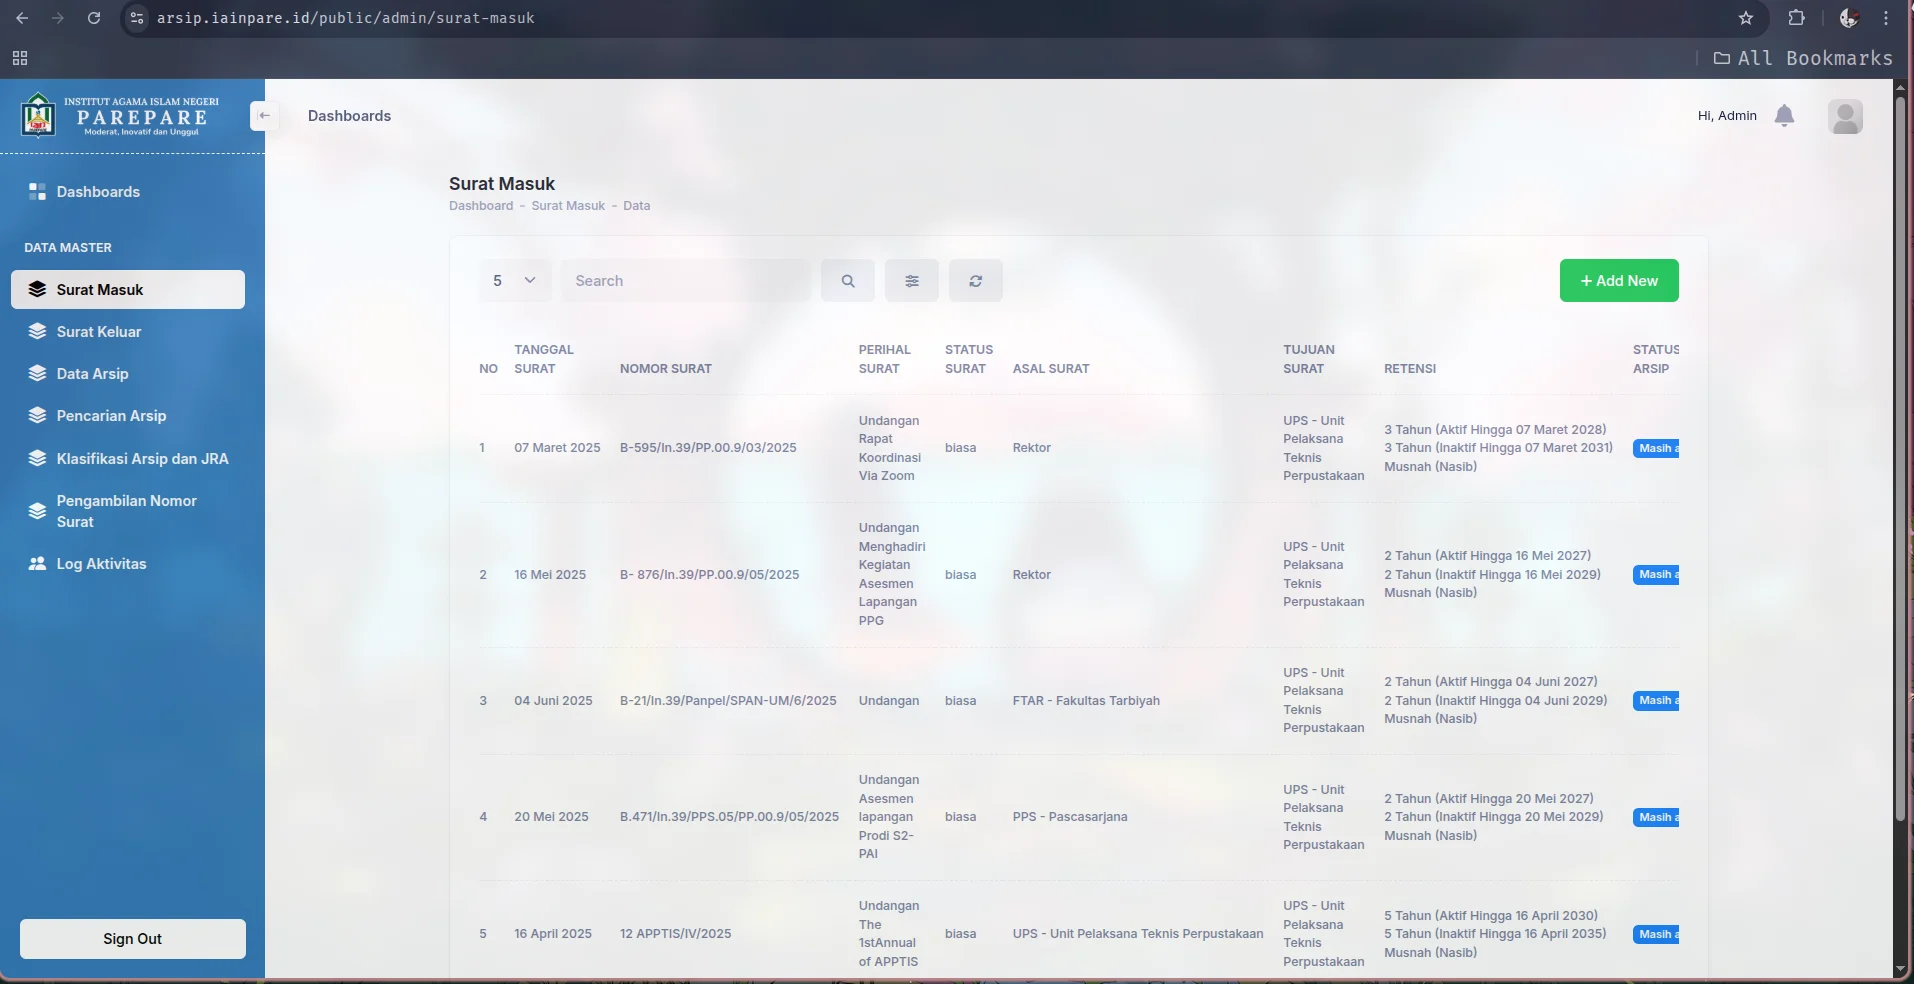Click the Log Aktivitas people icon
The image size is (1914, 984).
point(36,563)
